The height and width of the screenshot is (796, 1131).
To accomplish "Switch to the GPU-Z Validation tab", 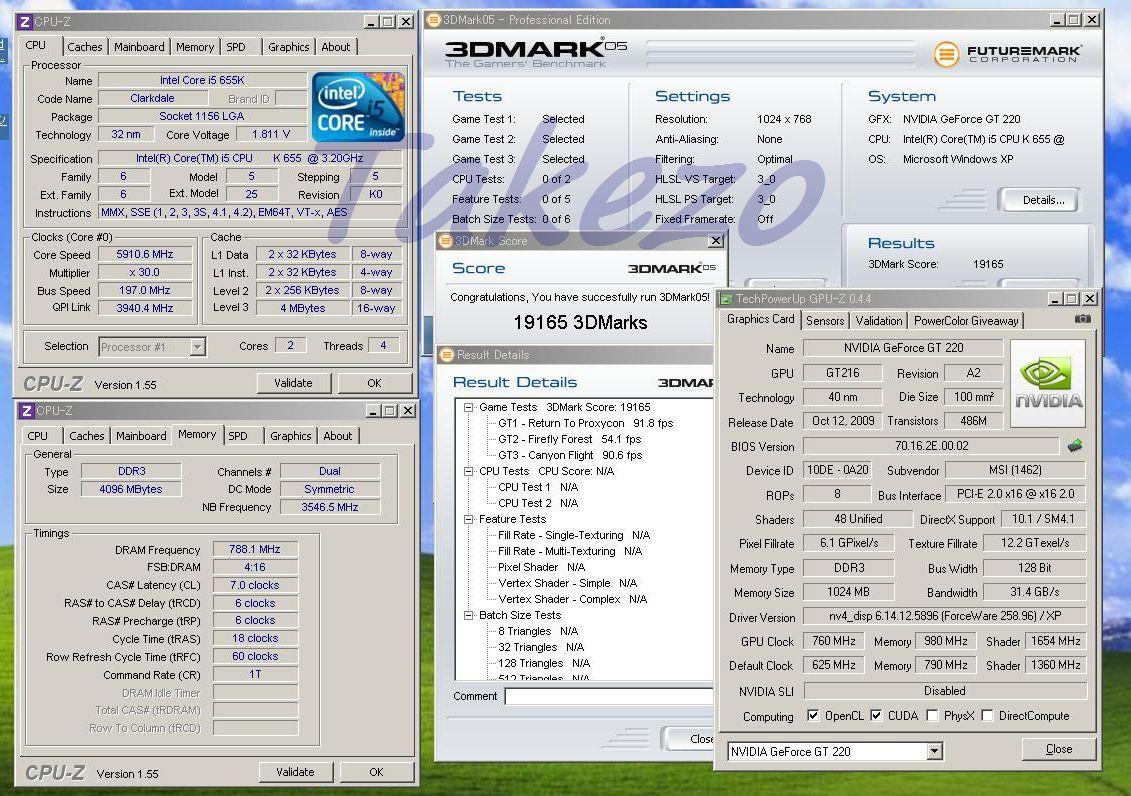I will coord(879,321).
